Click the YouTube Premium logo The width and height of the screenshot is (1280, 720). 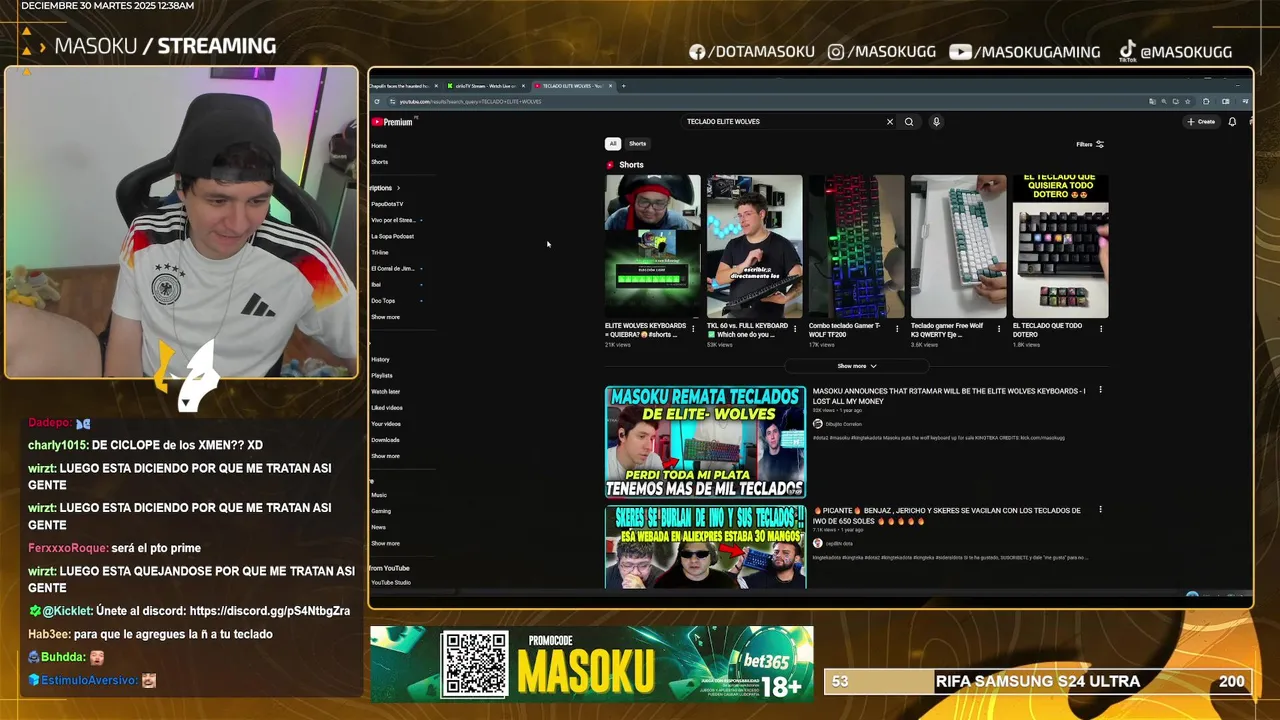(392, 122)
